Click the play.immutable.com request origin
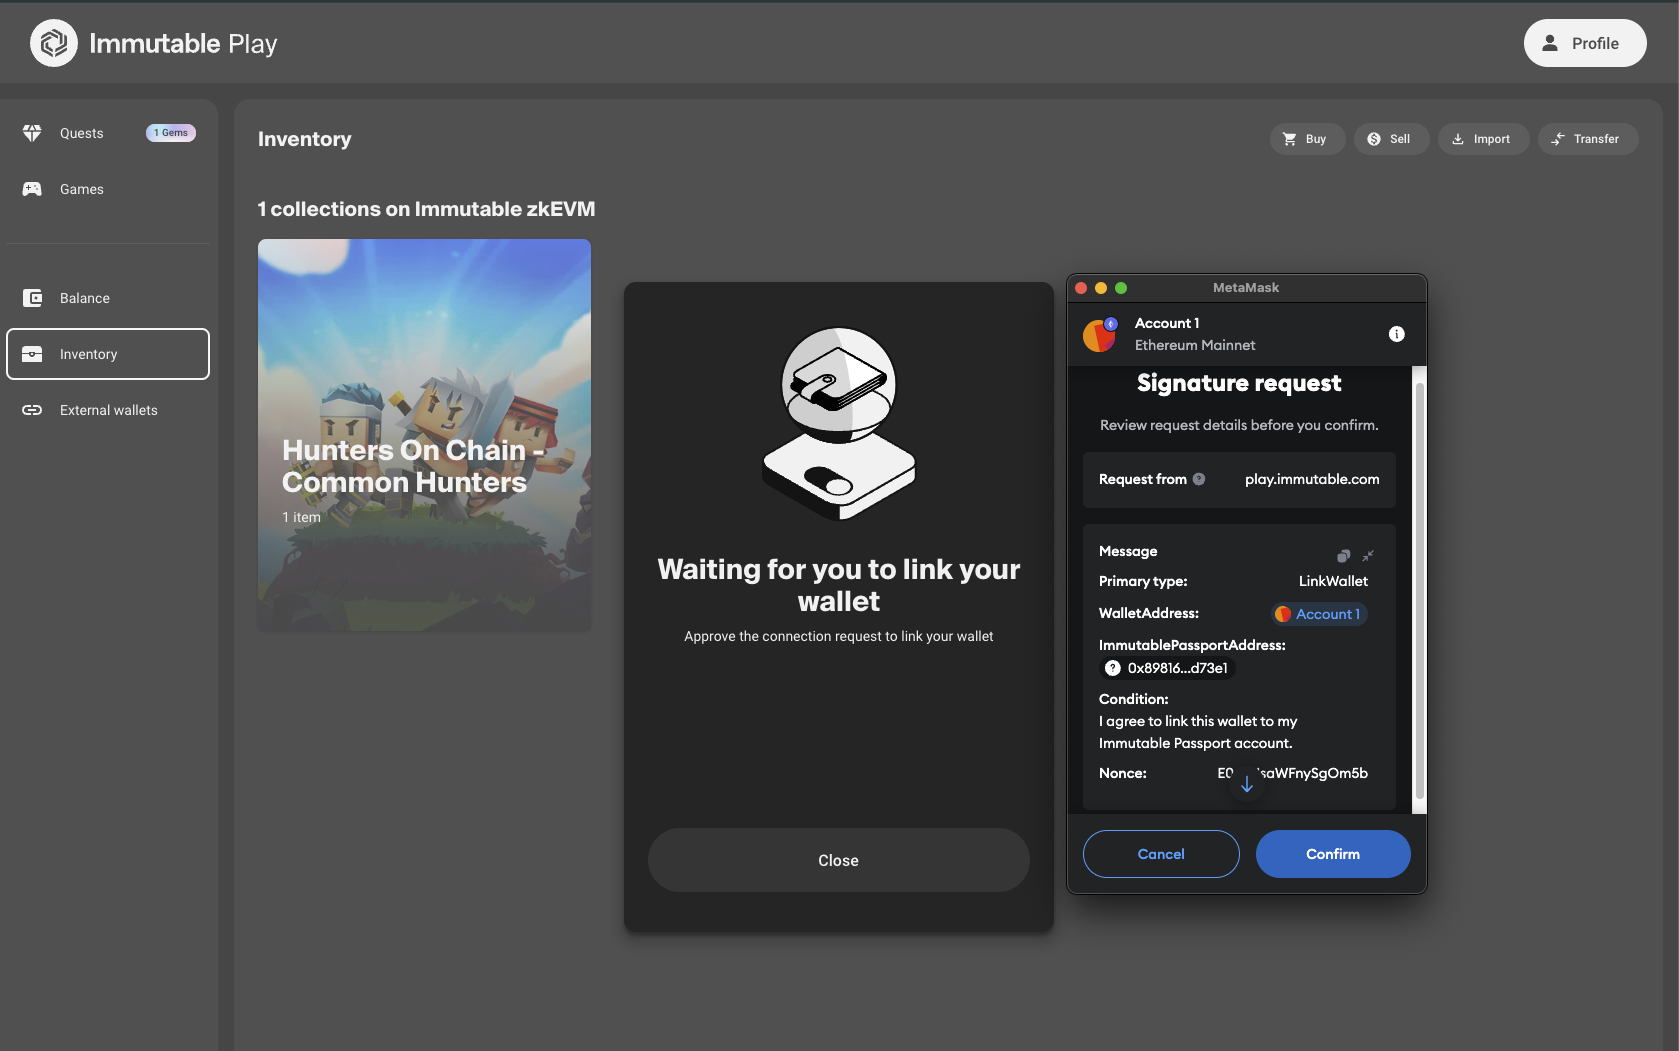 tap(1312, 479)
